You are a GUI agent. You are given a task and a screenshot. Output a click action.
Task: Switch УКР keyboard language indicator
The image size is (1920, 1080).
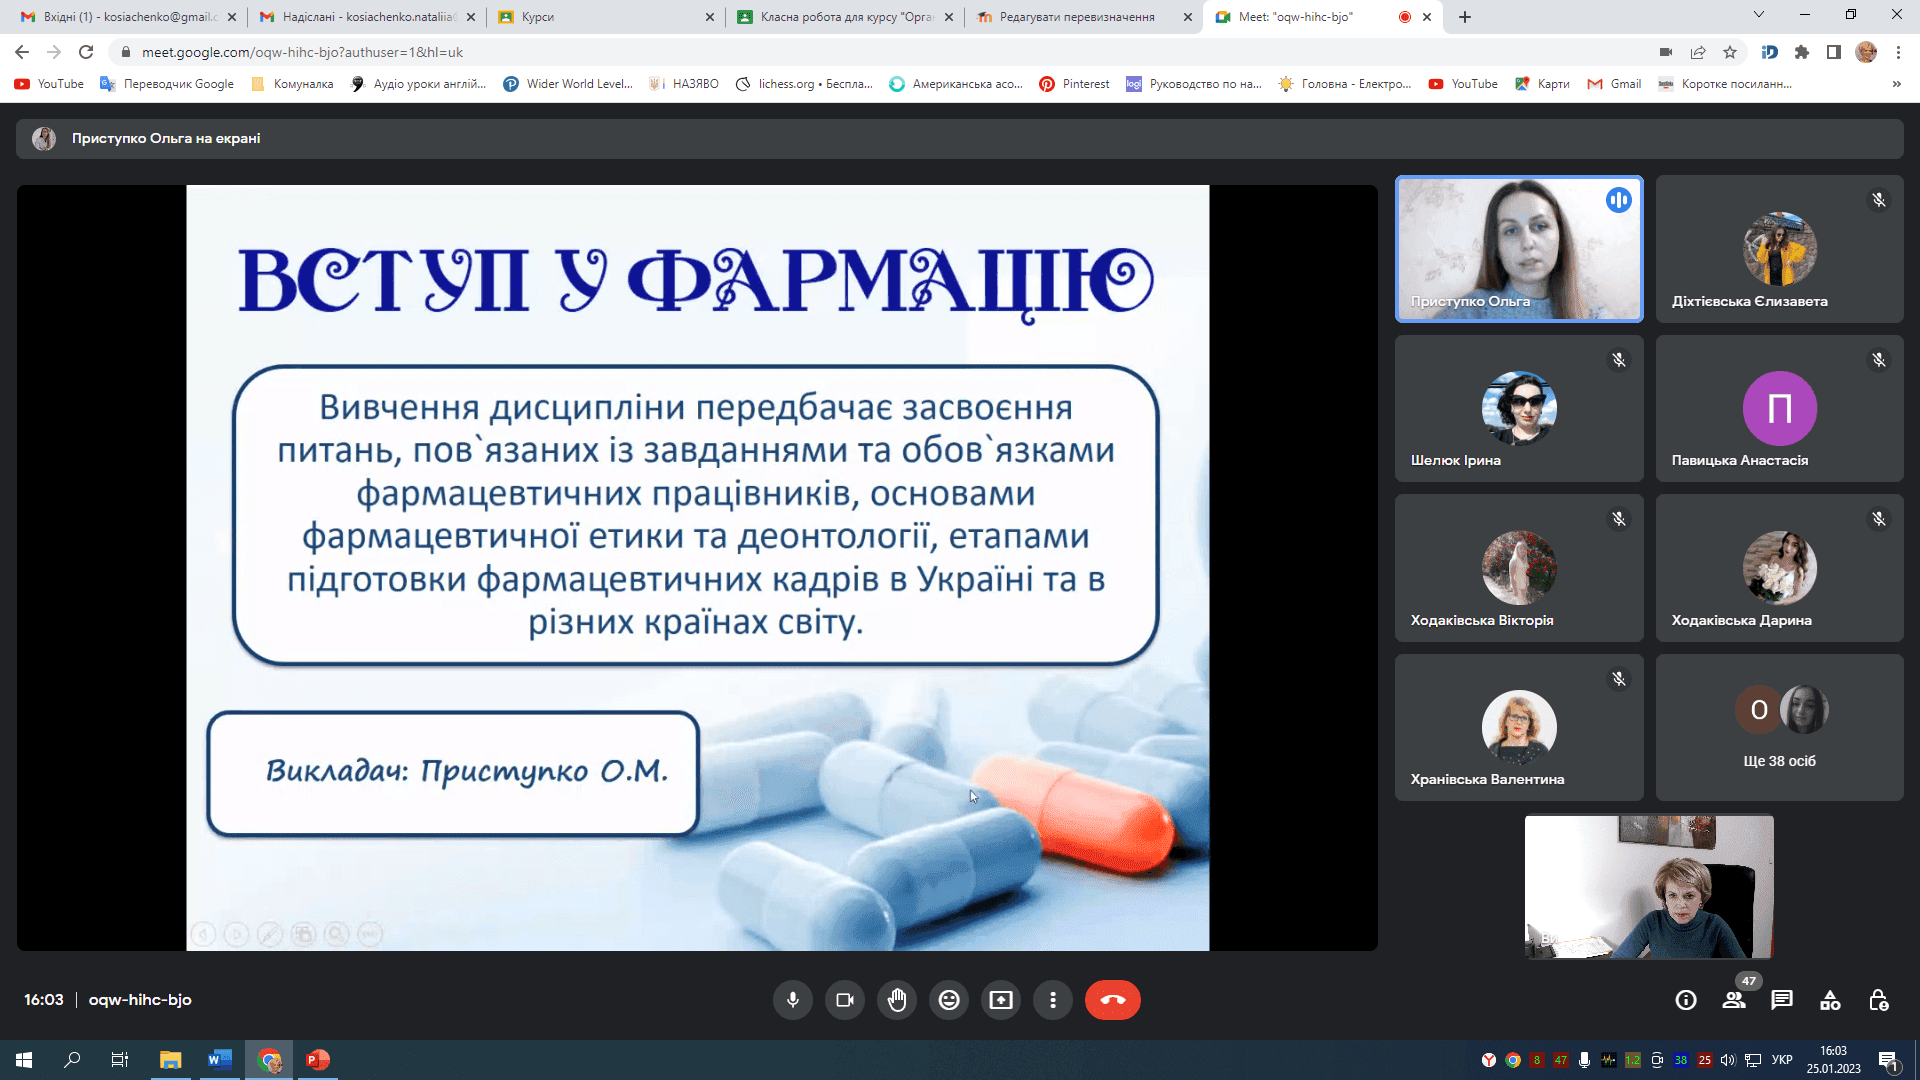pyautogui.click(x=1782, y=1060)
